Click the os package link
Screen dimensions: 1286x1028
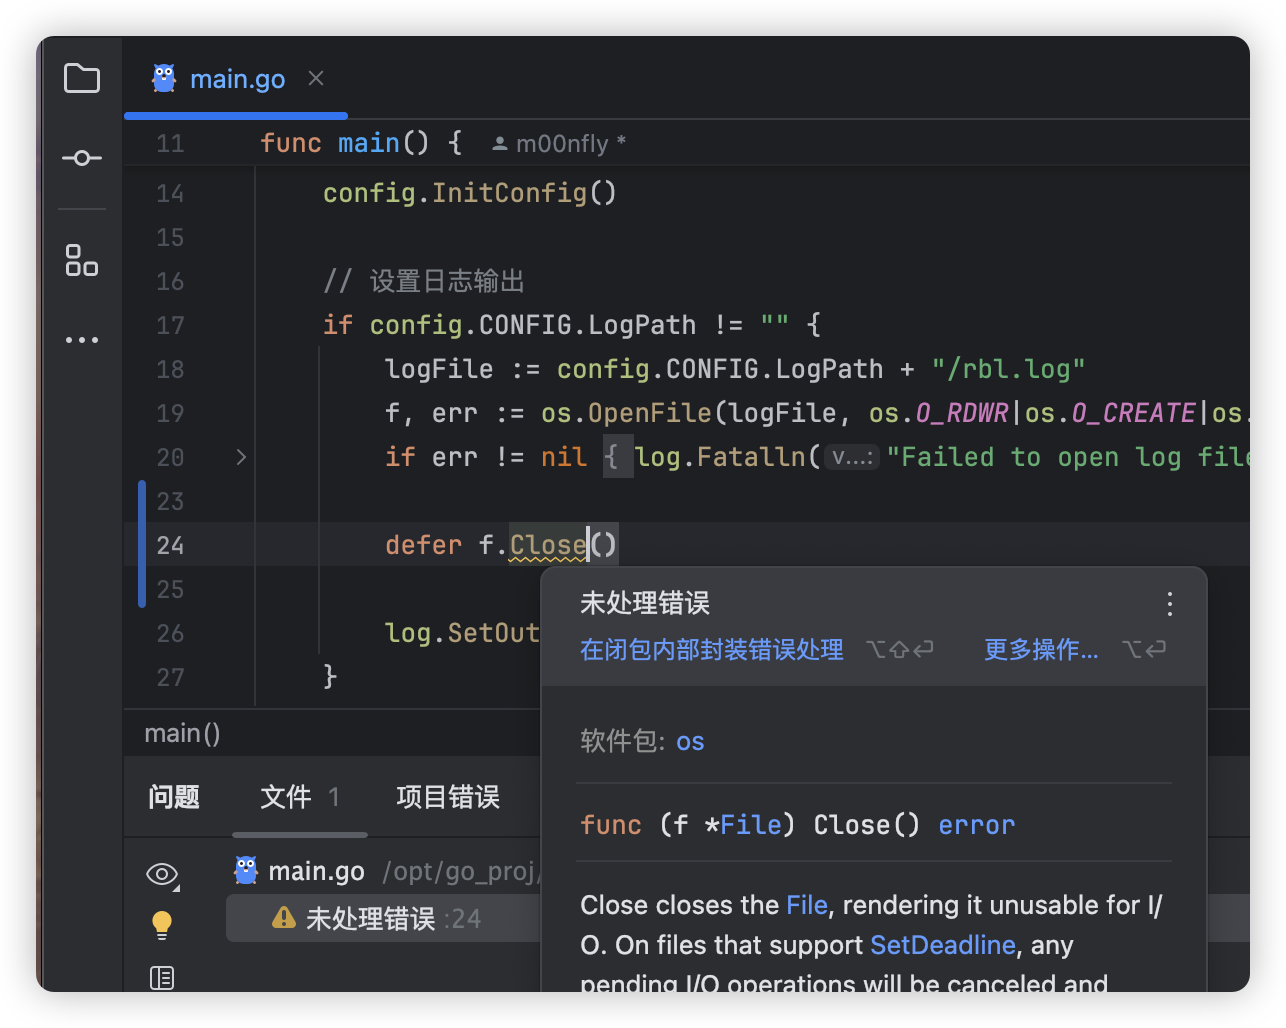pos(690,742)
